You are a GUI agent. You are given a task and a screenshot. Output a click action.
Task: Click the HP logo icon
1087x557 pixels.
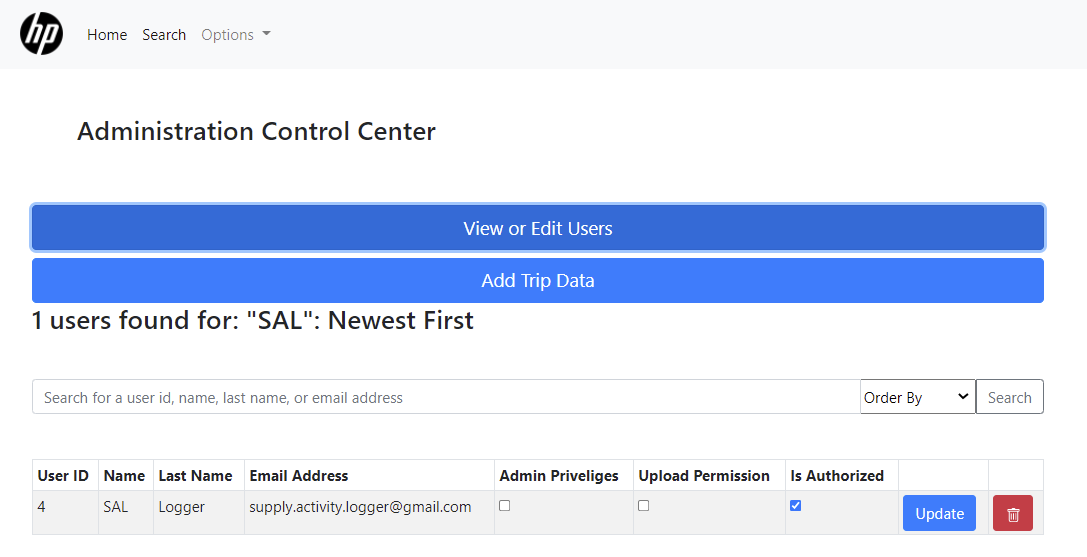point(42,35)
